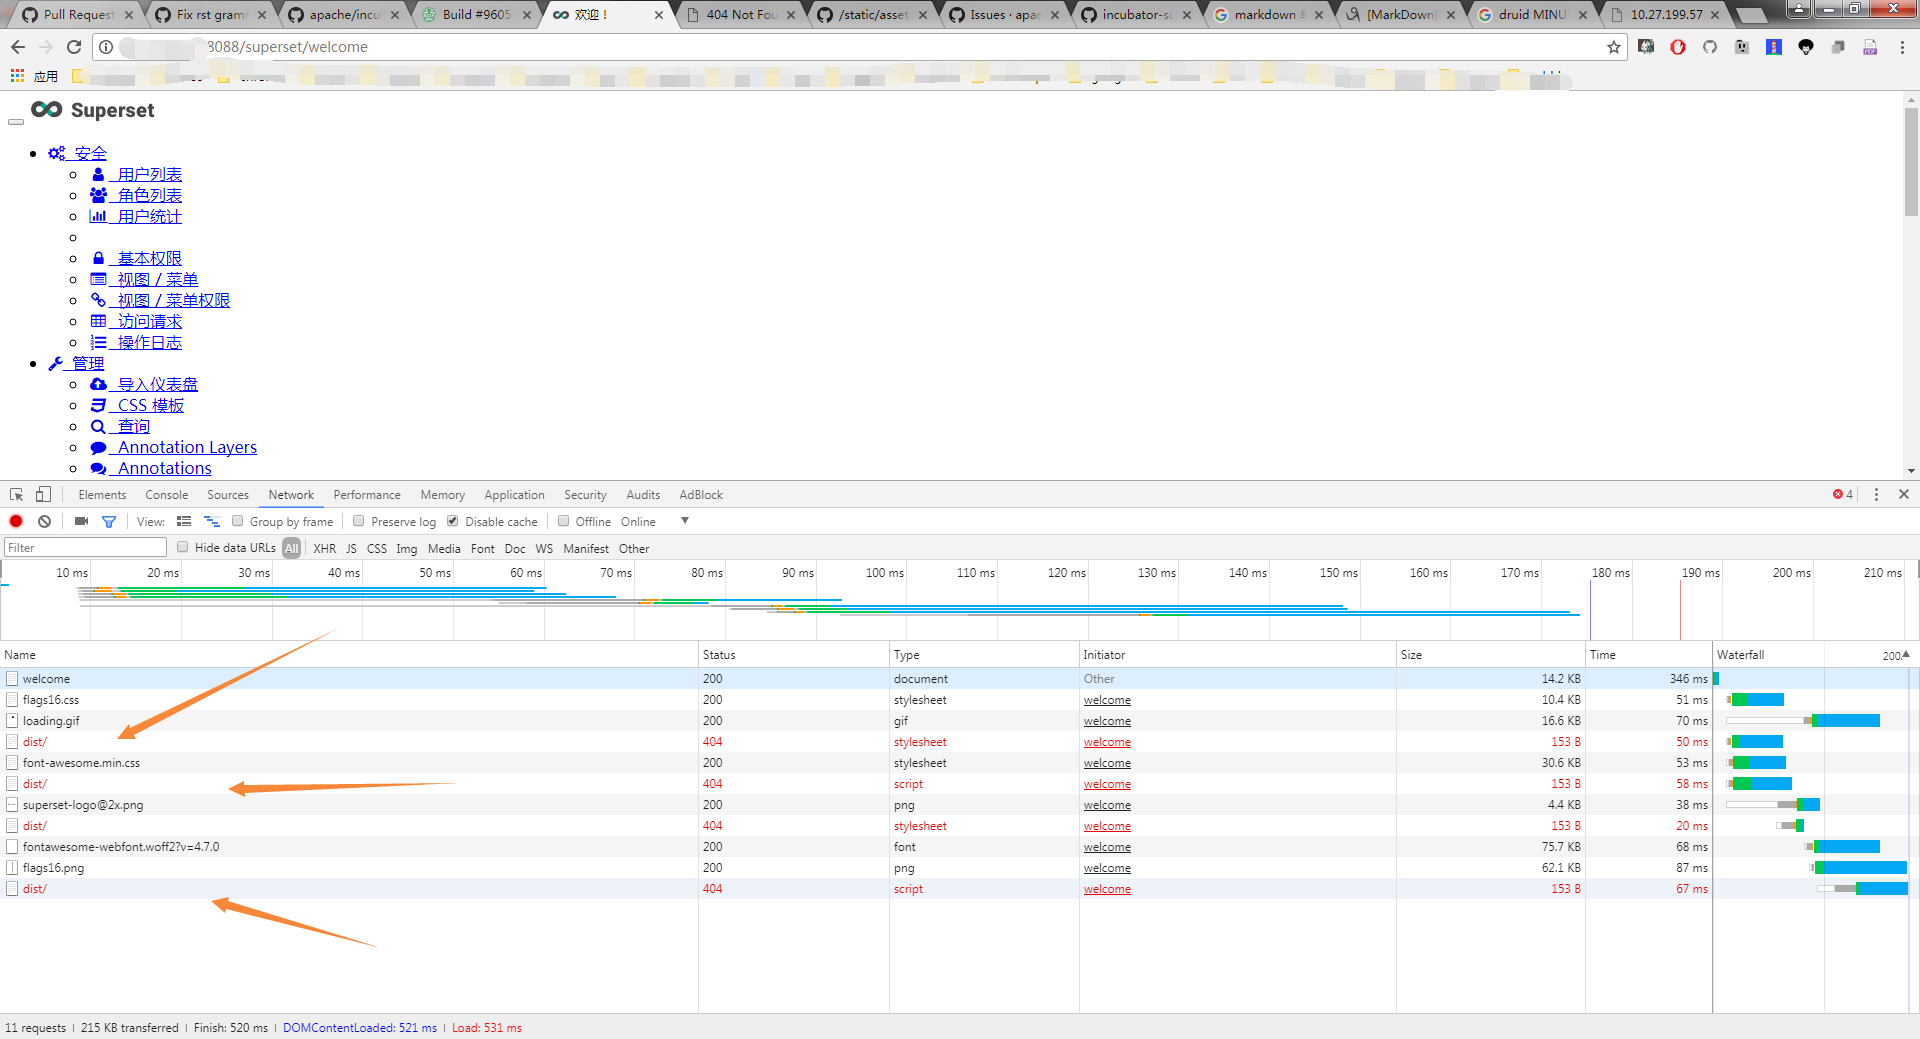
Task: Open the Application tab
Action: coord(514,494)
